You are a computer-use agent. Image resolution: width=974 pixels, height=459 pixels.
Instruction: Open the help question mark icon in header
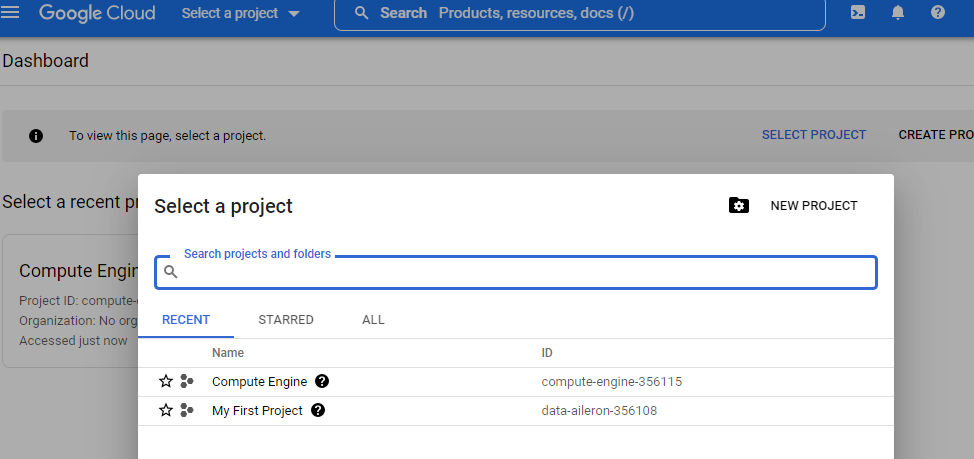click(x=938, y=12)
